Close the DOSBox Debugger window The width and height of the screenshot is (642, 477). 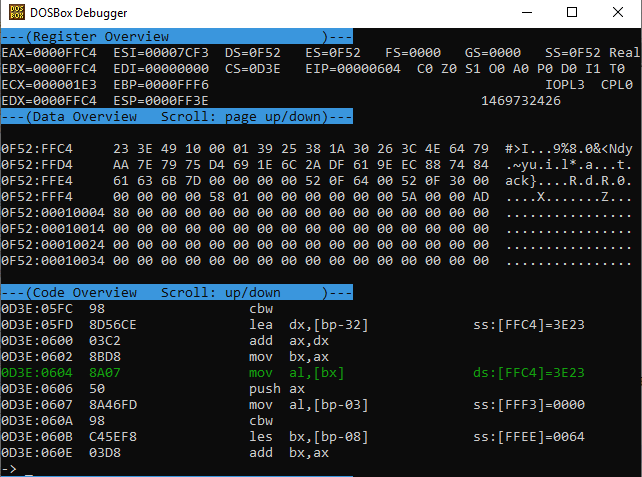(x=618, y=13)
